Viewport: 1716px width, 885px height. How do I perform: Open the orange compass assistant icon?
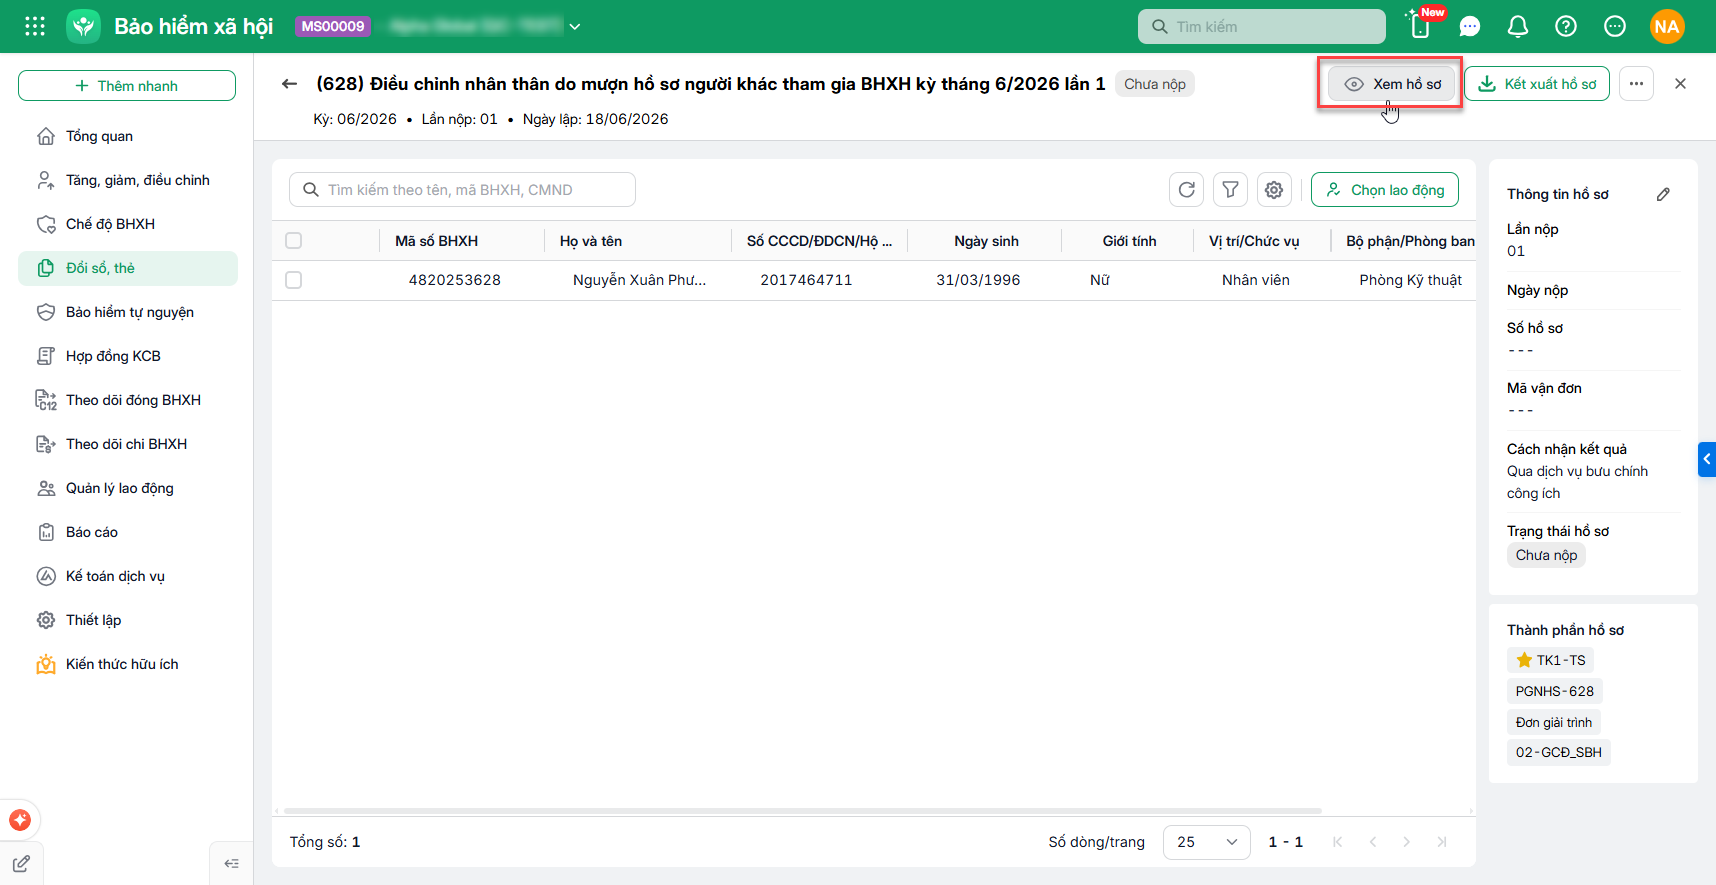(20, 820)
